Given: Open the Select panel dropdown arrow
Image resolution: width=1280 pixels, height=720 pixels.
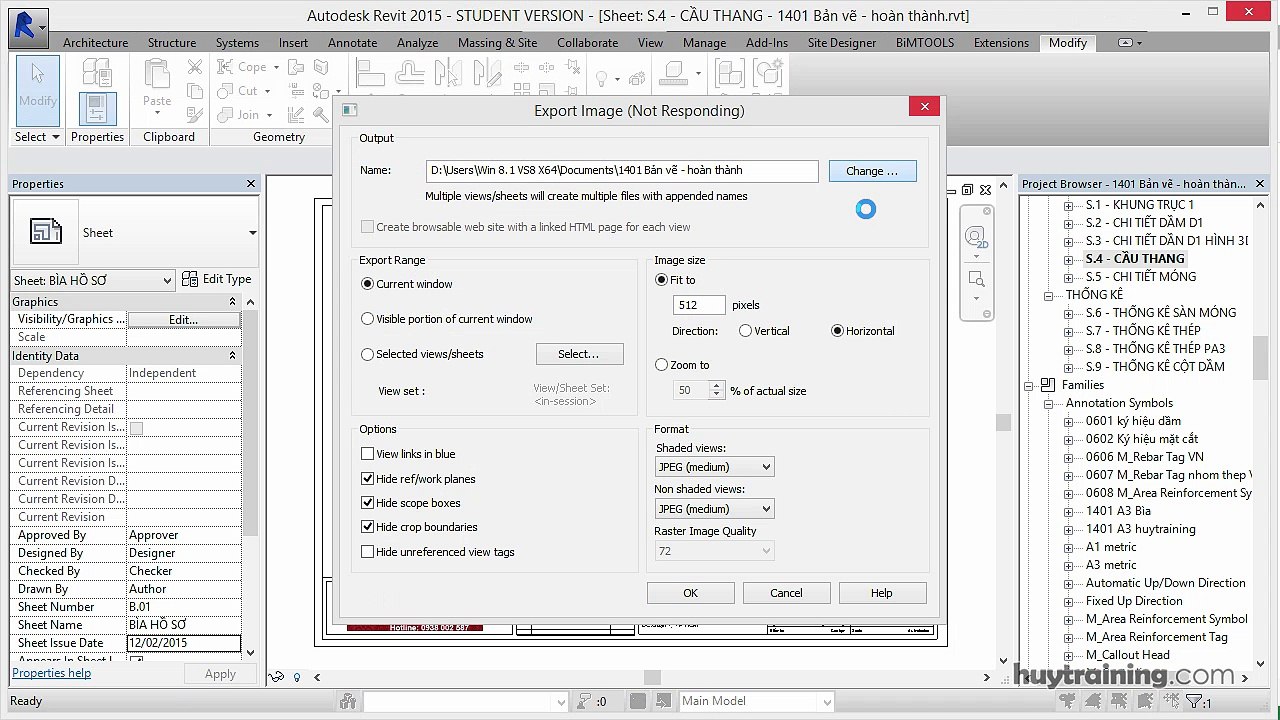Looking at the screenshot, I should pyautogui.click(x=55, y=137).
